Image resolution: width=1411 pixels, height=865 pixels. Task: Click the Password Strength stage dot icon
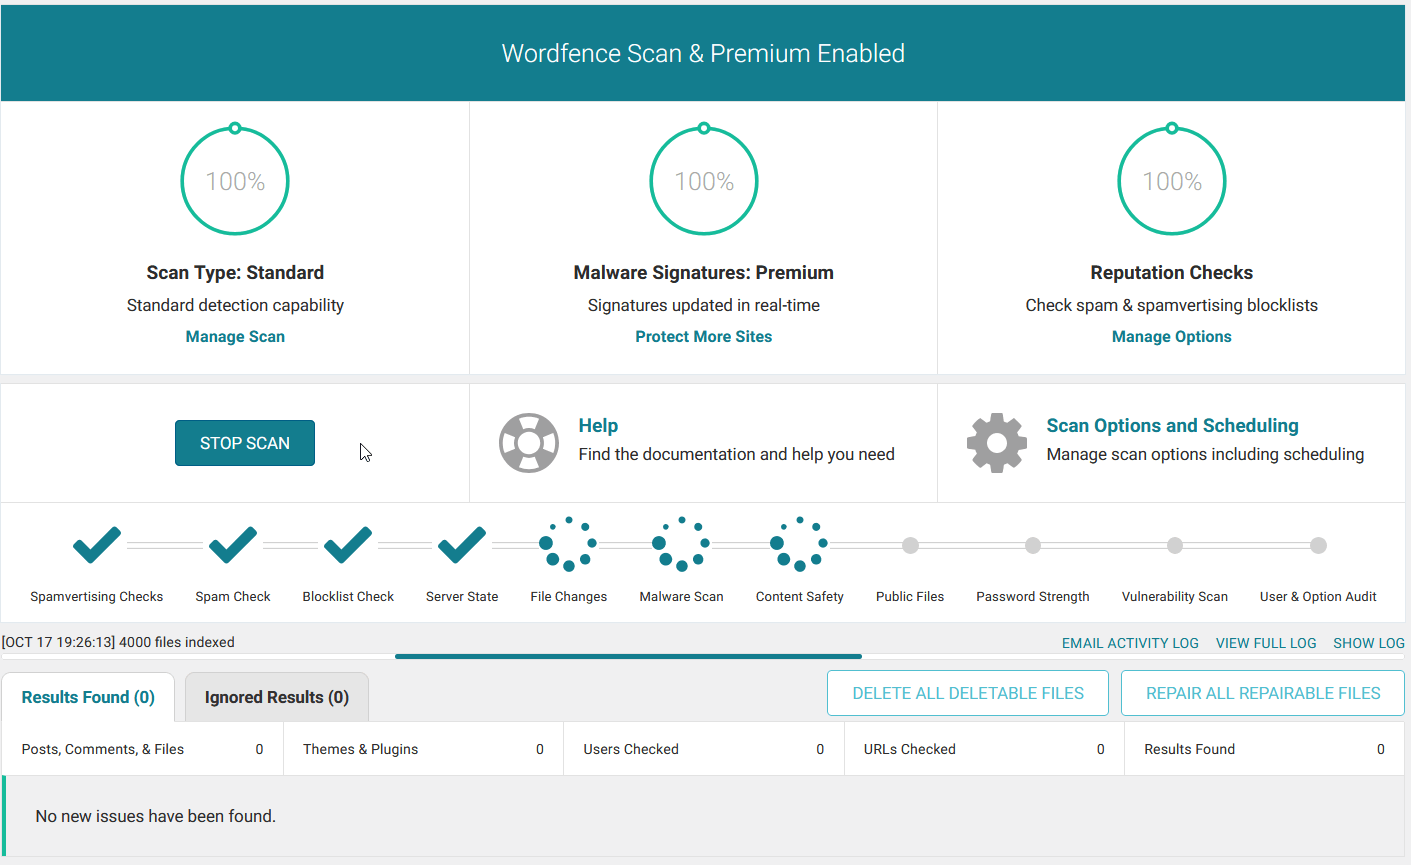coord(1032,545)
